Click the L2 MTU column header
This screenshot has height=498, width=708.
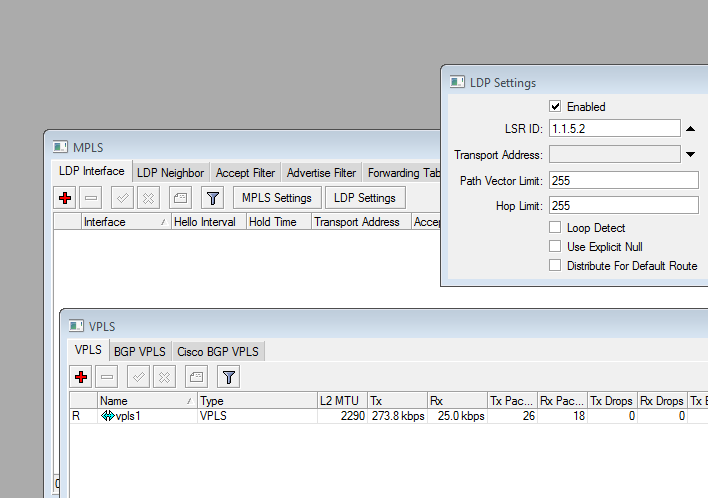tap(342, 400)
